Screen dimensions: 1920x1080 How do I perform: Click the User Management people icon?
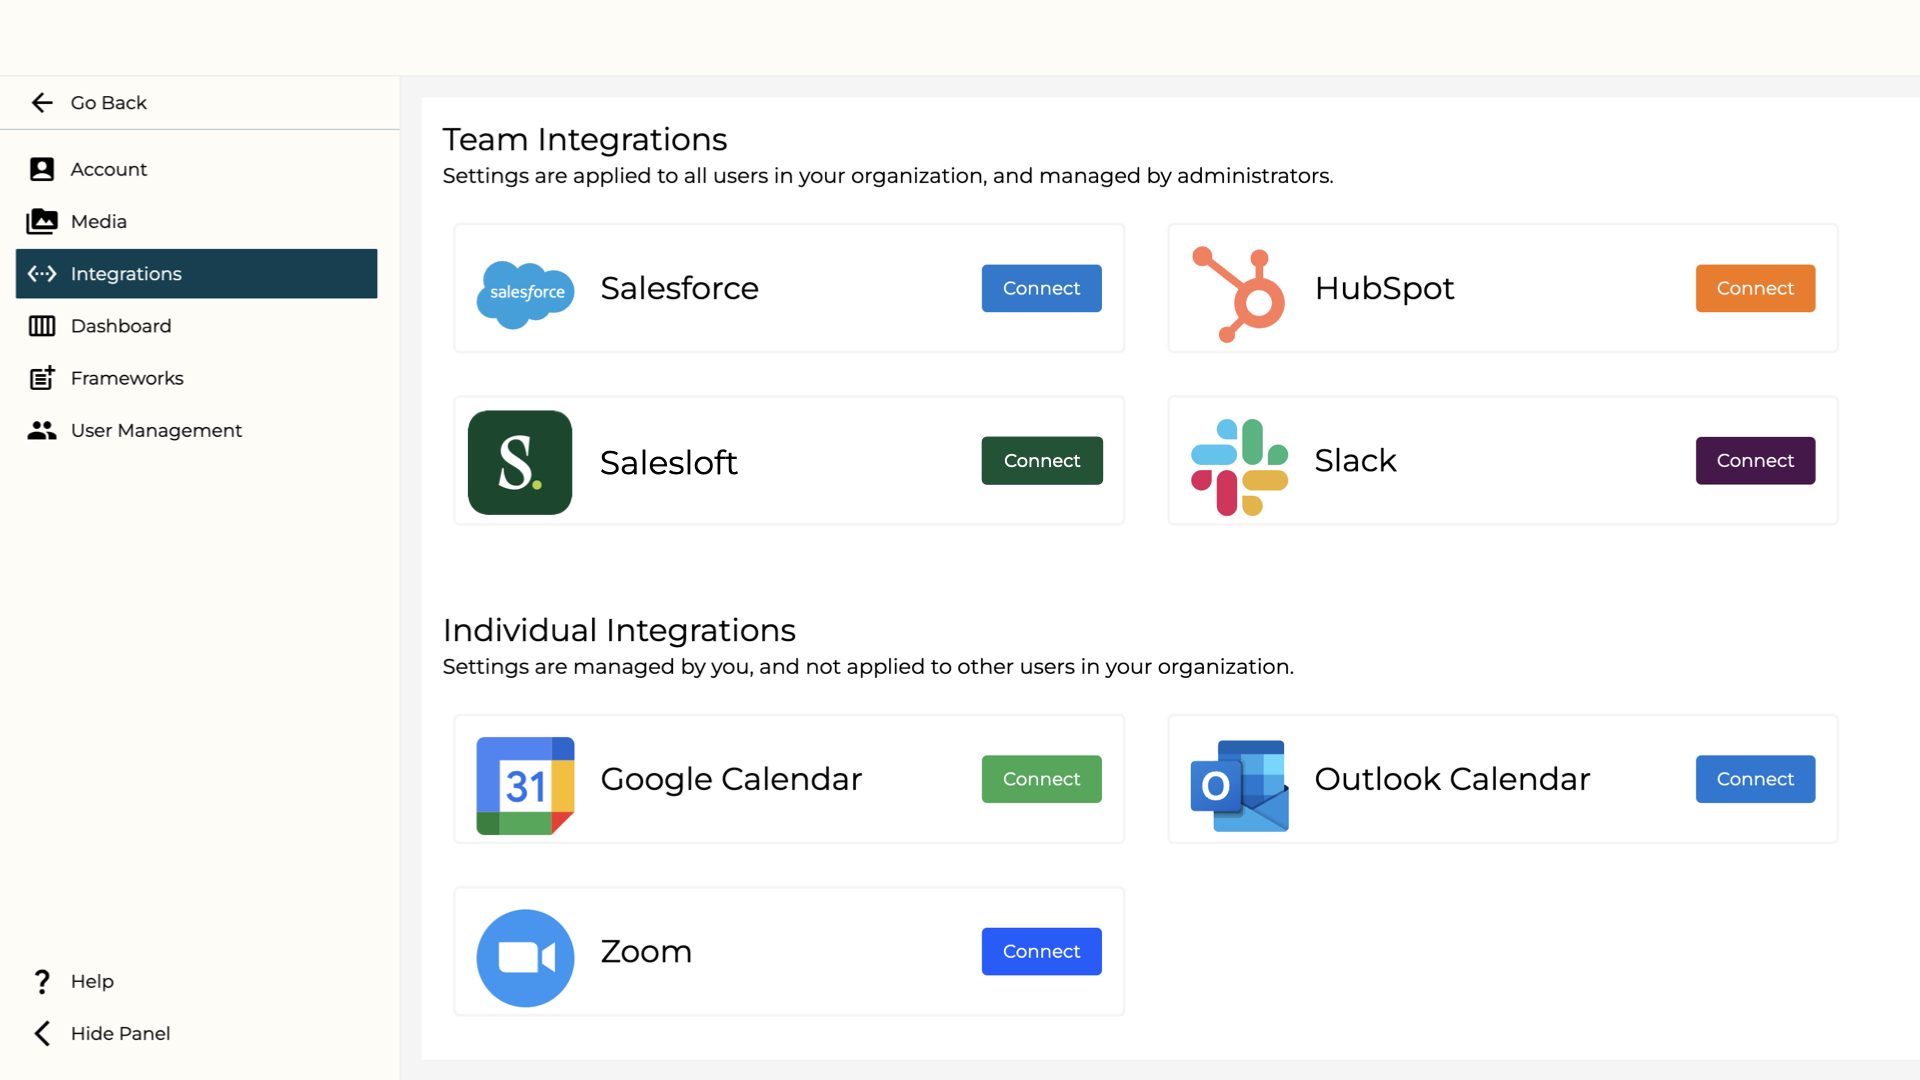point(42,430)
